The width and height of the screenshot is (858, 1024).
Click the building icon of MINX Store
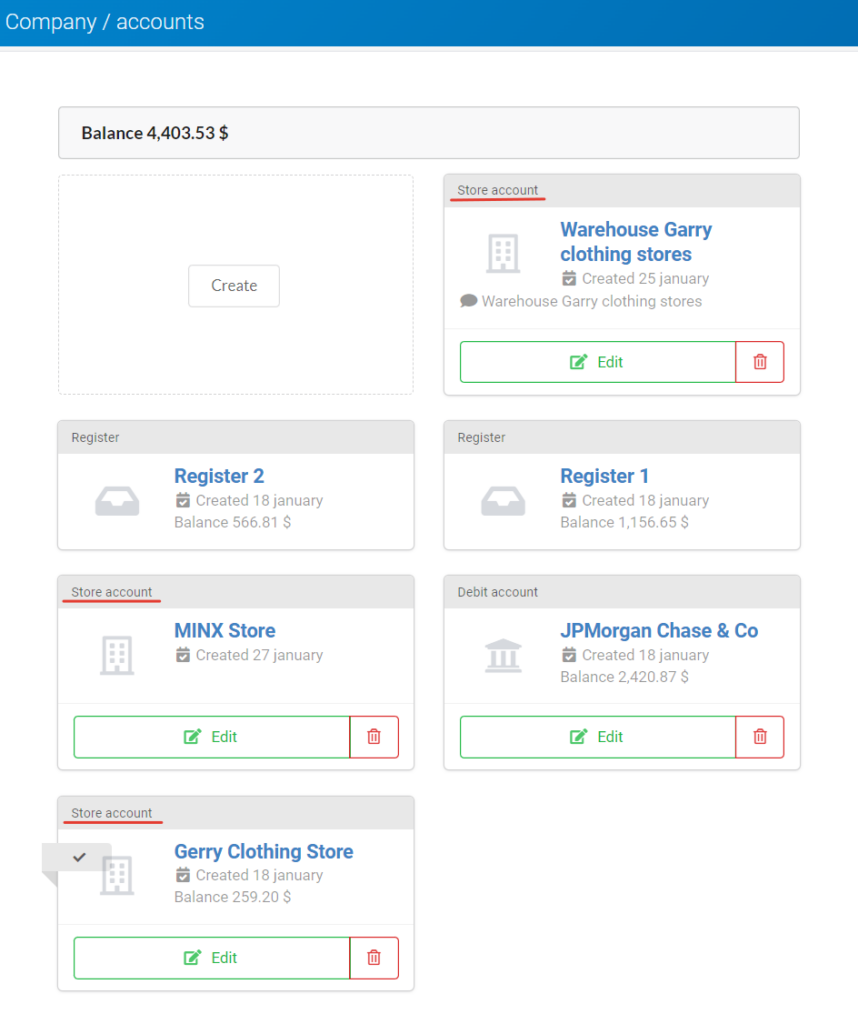click(x=117, y=655)
